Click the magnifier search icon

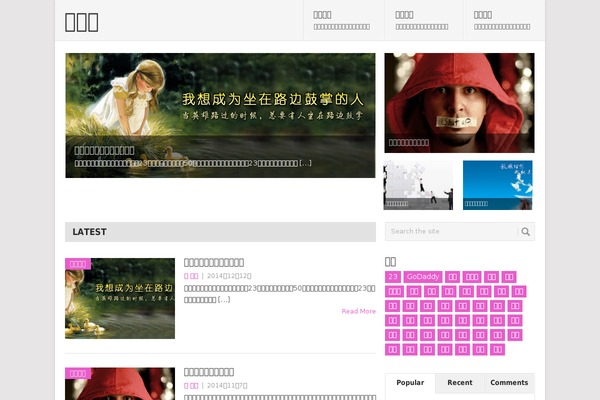click(x=525, y=232)
